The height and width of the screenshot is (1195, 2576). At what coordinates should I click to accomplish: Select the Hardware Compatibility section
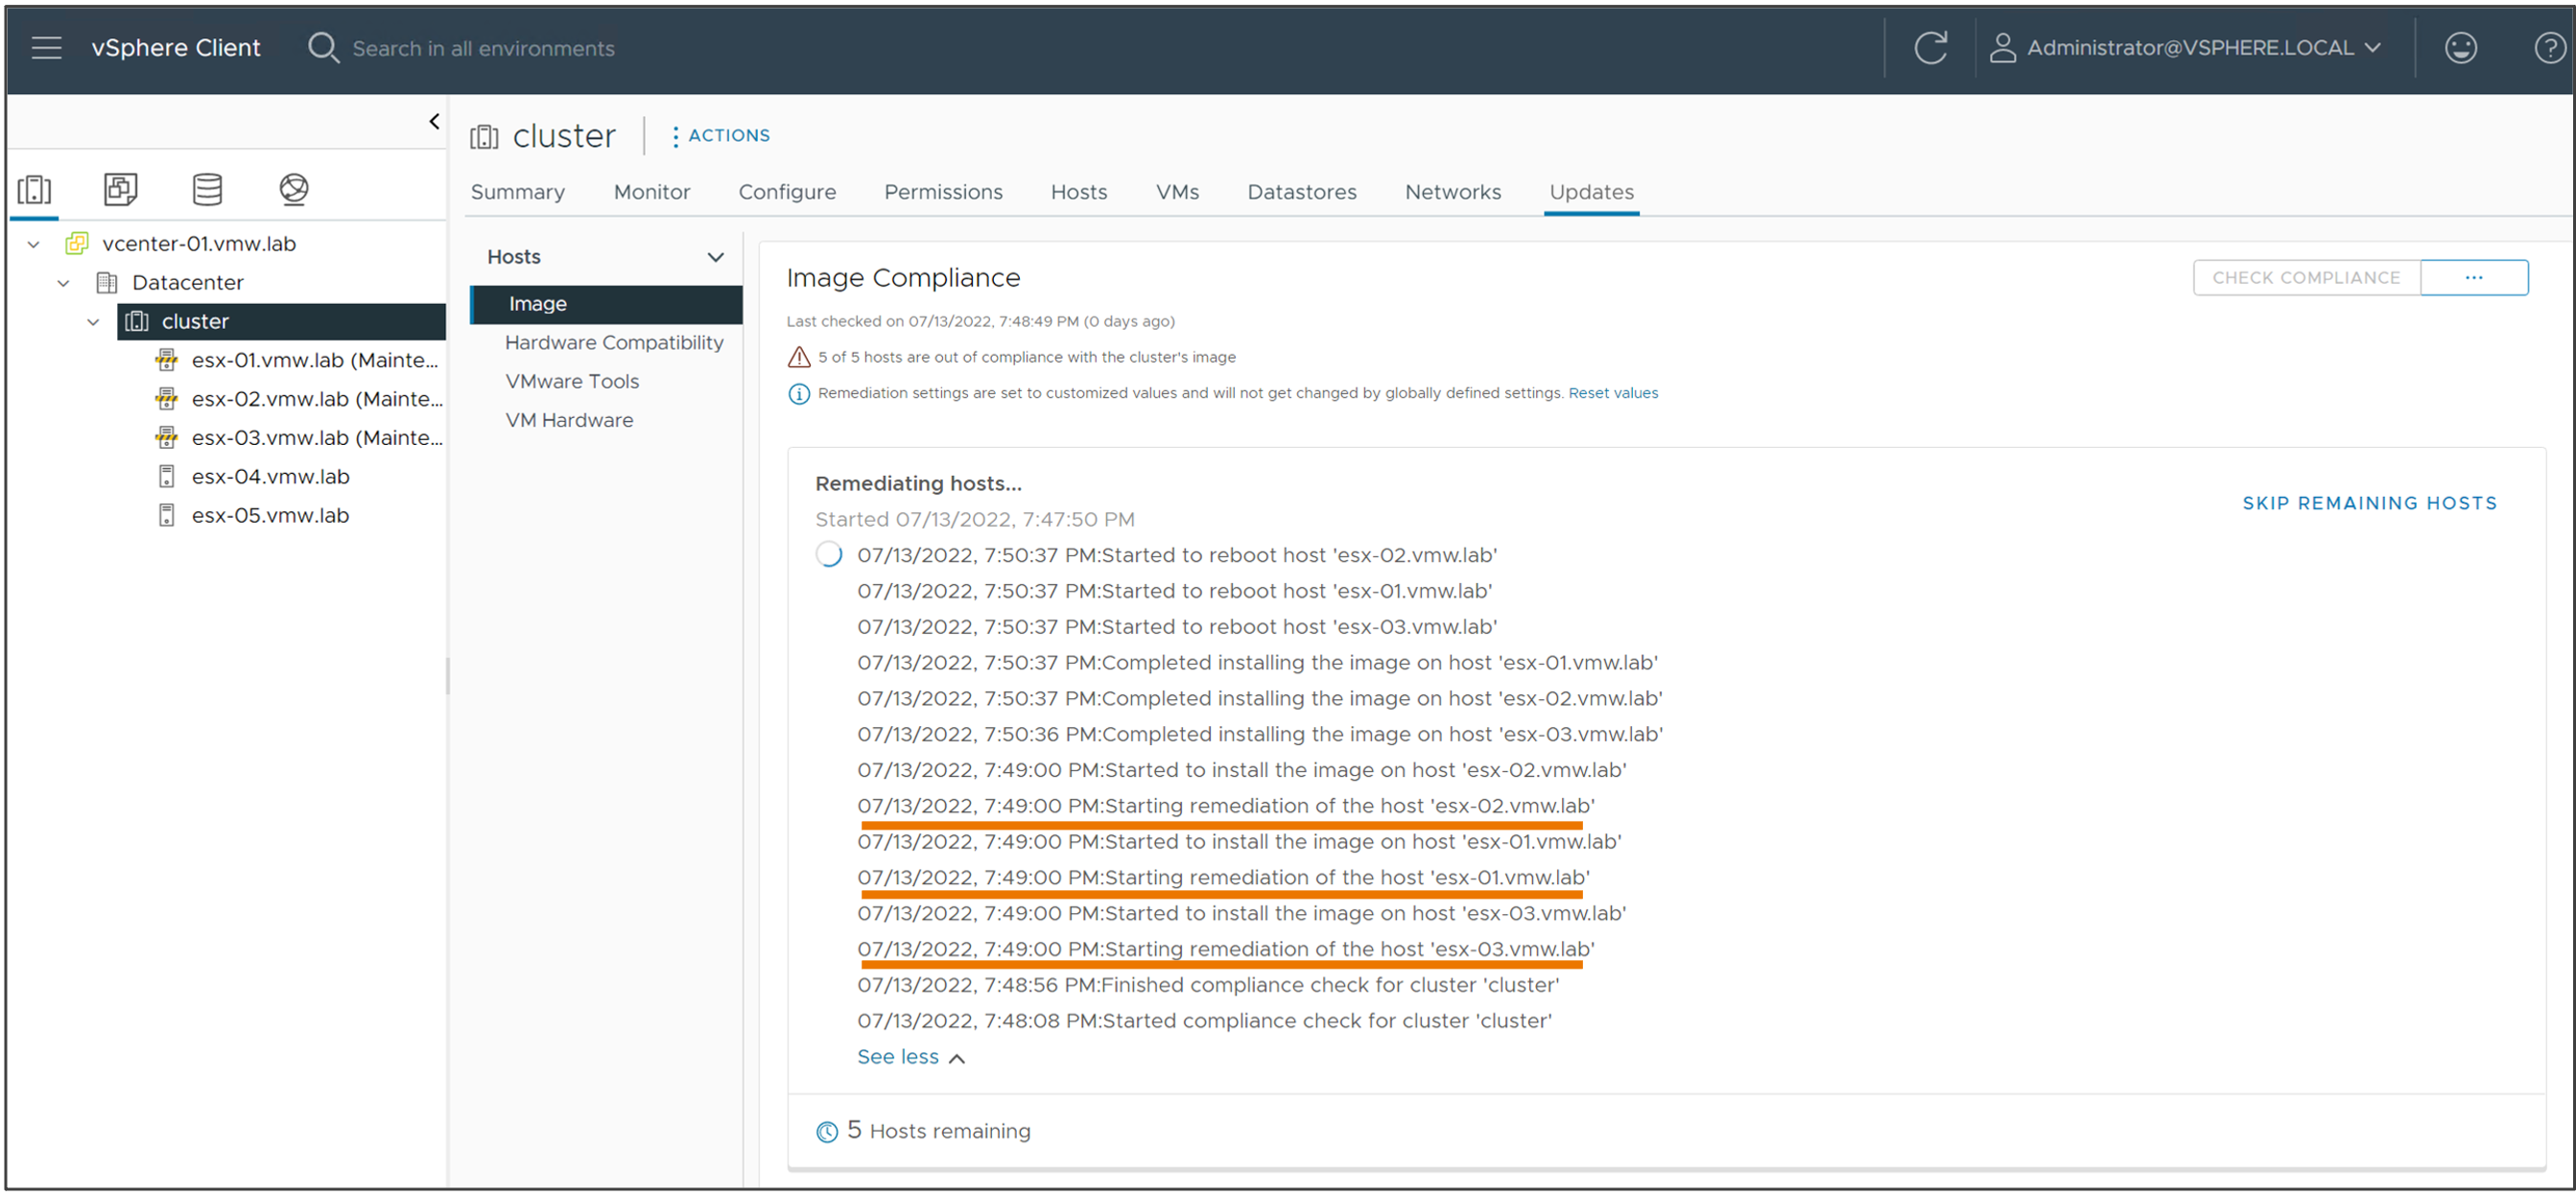(614, 341)
